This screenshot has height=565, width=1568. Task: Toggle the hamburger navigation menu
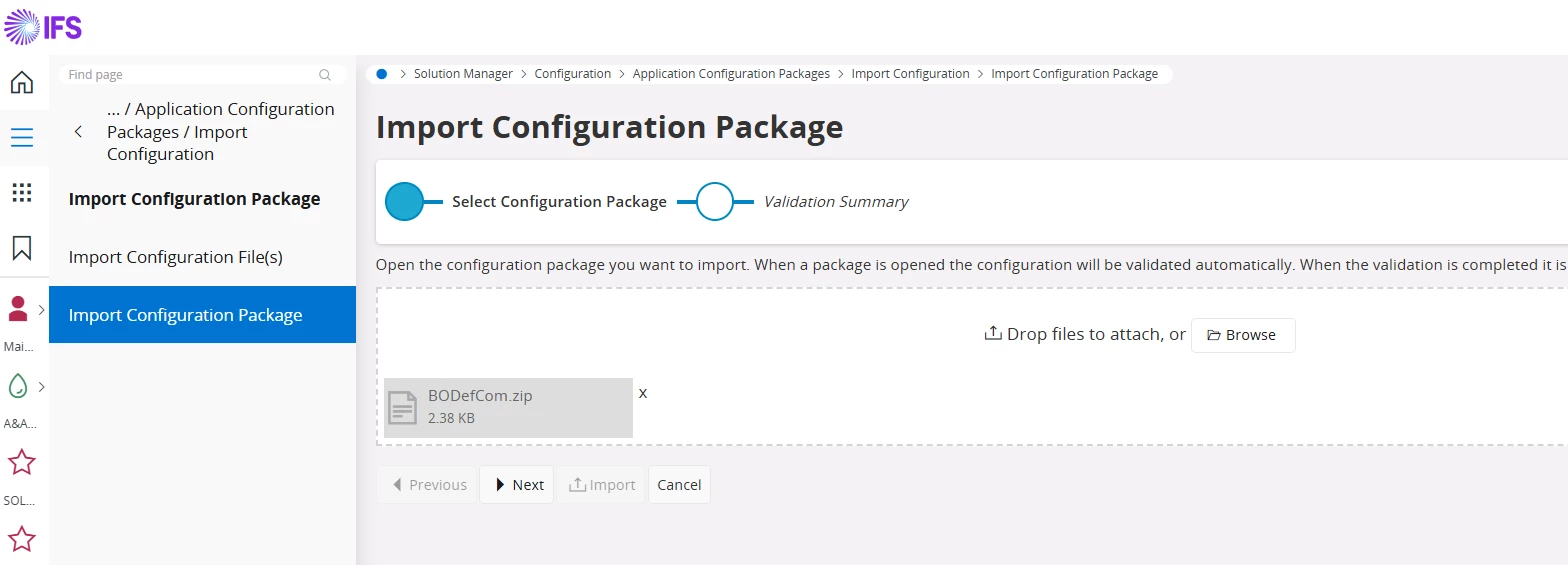tap(22, 138)
